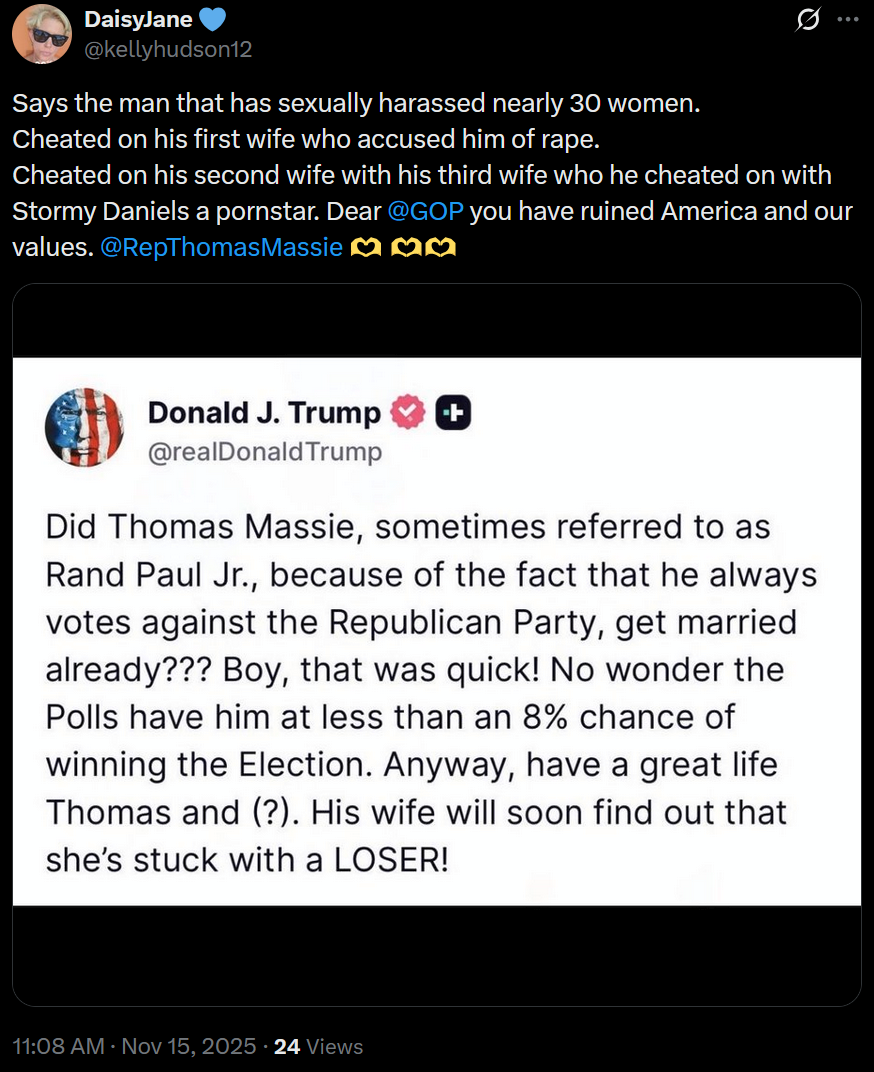
Task: Open the More options ellipsis menu
Action: [x=846, y=20]
